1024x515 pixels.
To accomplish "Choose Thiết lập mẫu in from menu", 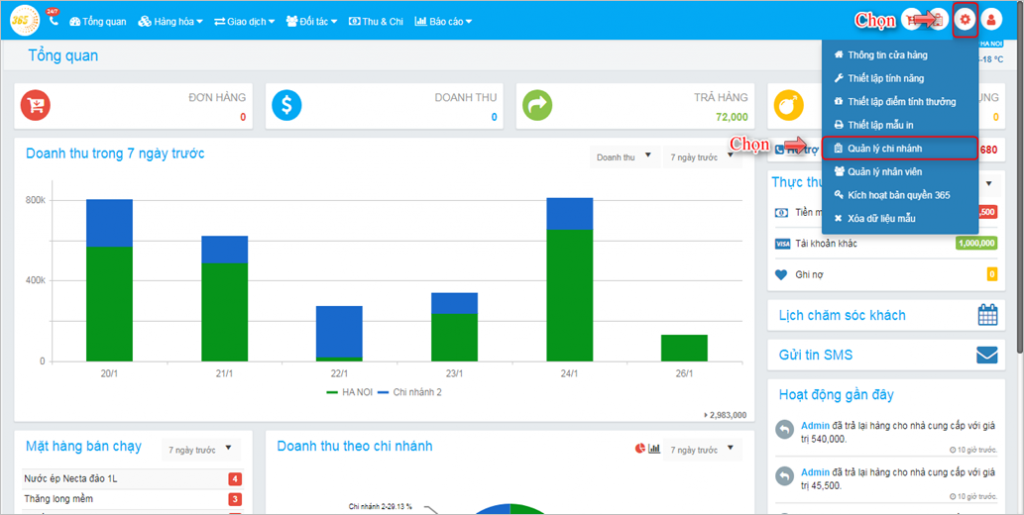I will [880, 125].
